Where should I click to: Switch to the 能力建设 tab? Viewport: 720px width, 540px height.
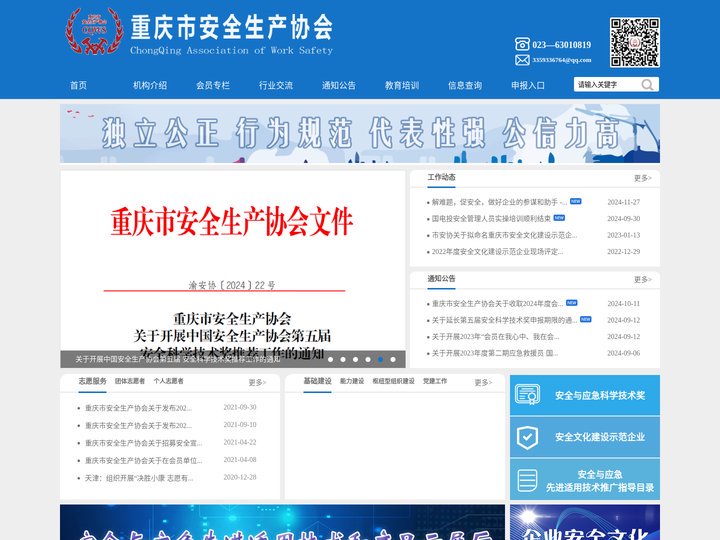(352, 381)
